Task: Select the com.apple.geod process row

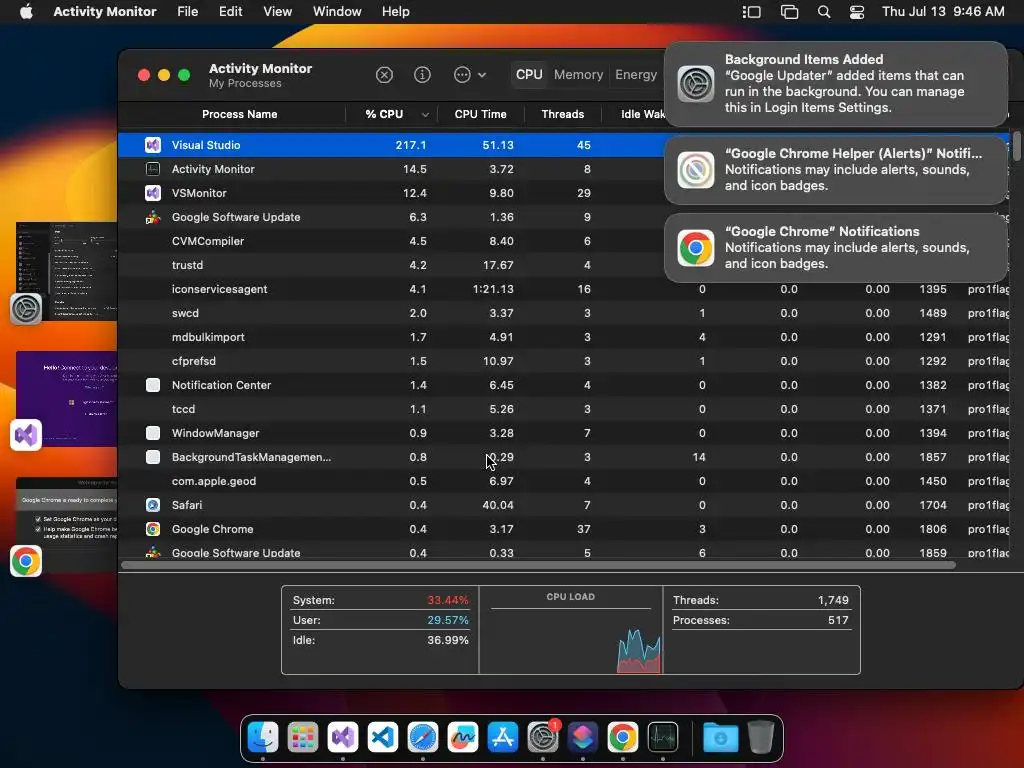Action: coord(564,481)
